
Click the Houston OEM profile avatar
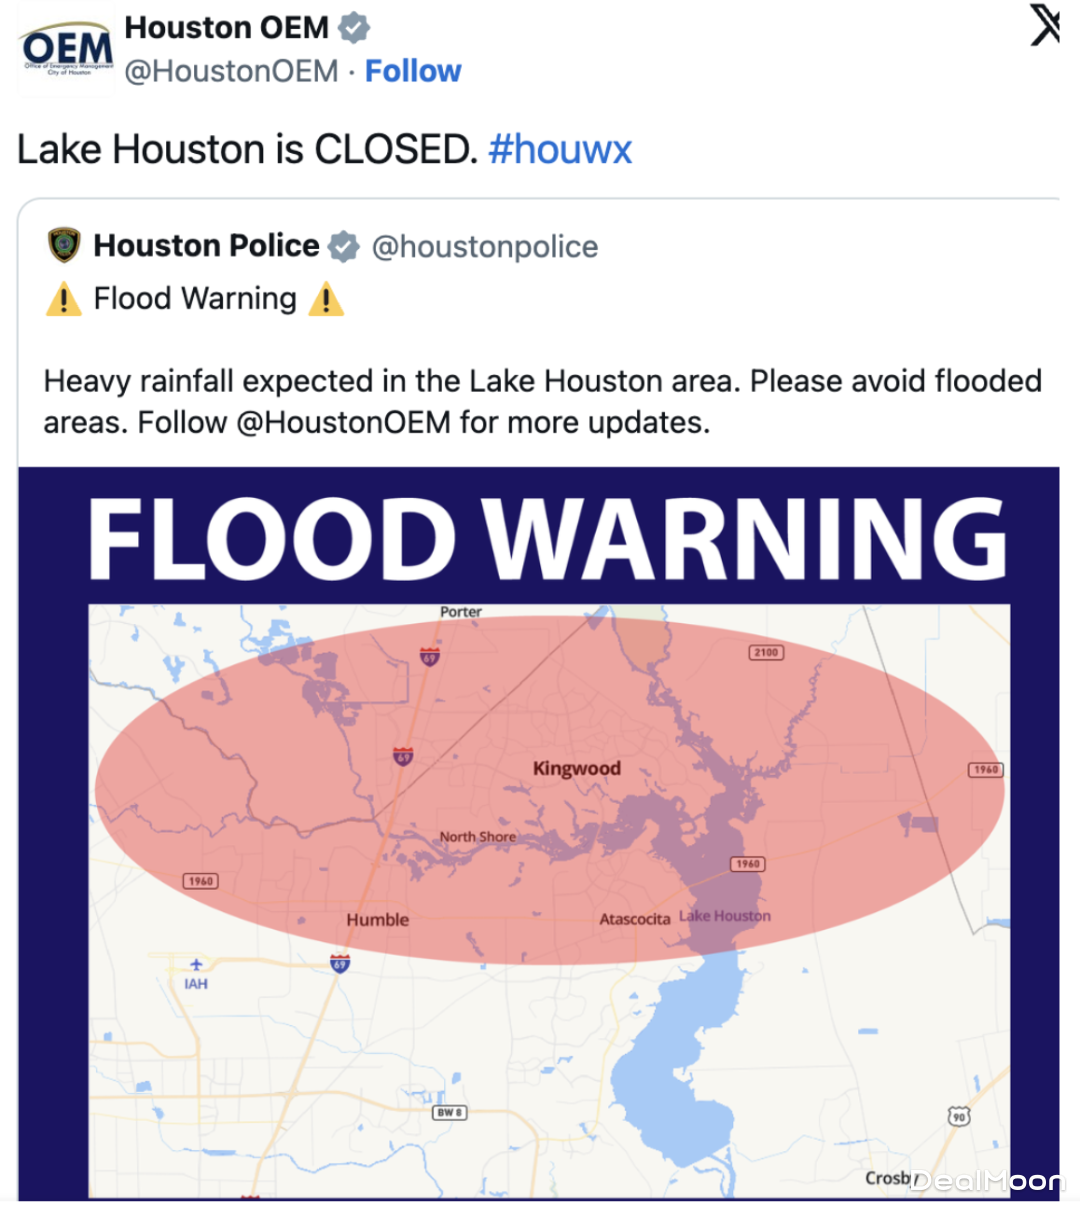[x=66, y=51]
